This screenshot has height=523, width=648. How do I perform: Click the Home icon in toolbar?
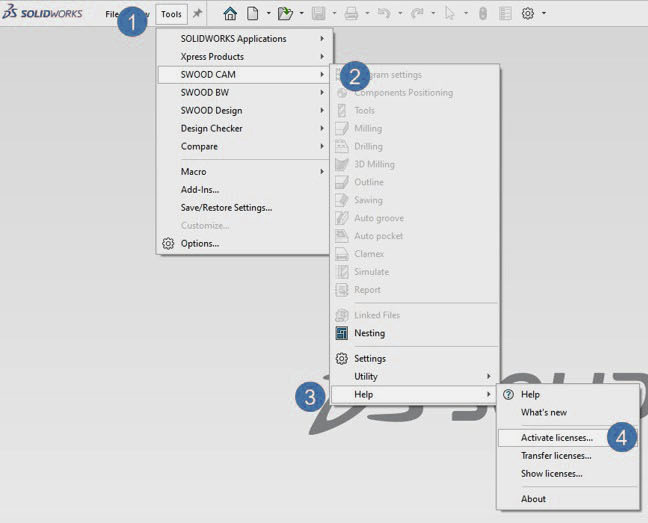click(230, 14)
